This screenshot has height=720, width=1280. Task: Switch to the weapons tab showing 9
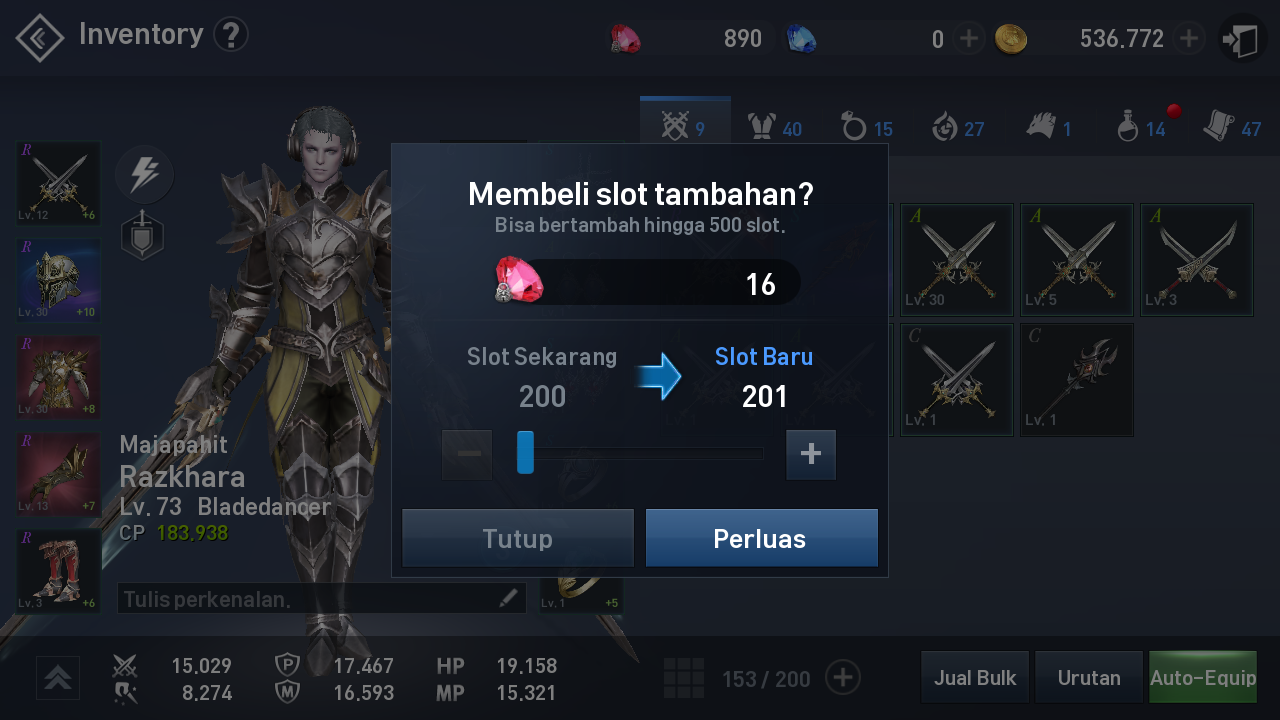685,125
